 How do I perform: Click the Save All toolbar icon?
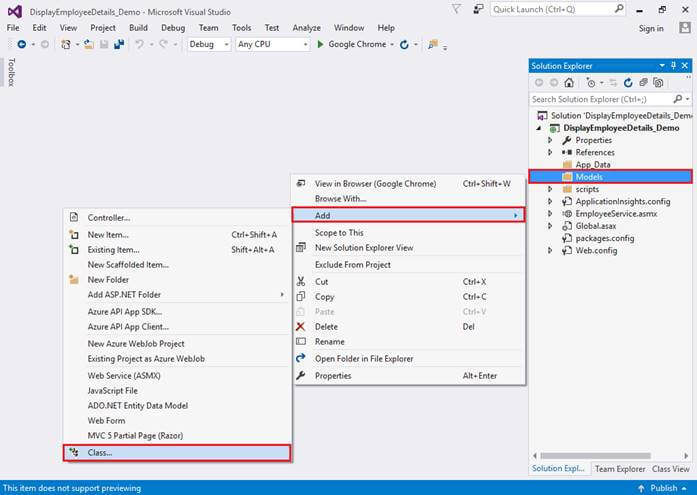(x=119, y=44)
